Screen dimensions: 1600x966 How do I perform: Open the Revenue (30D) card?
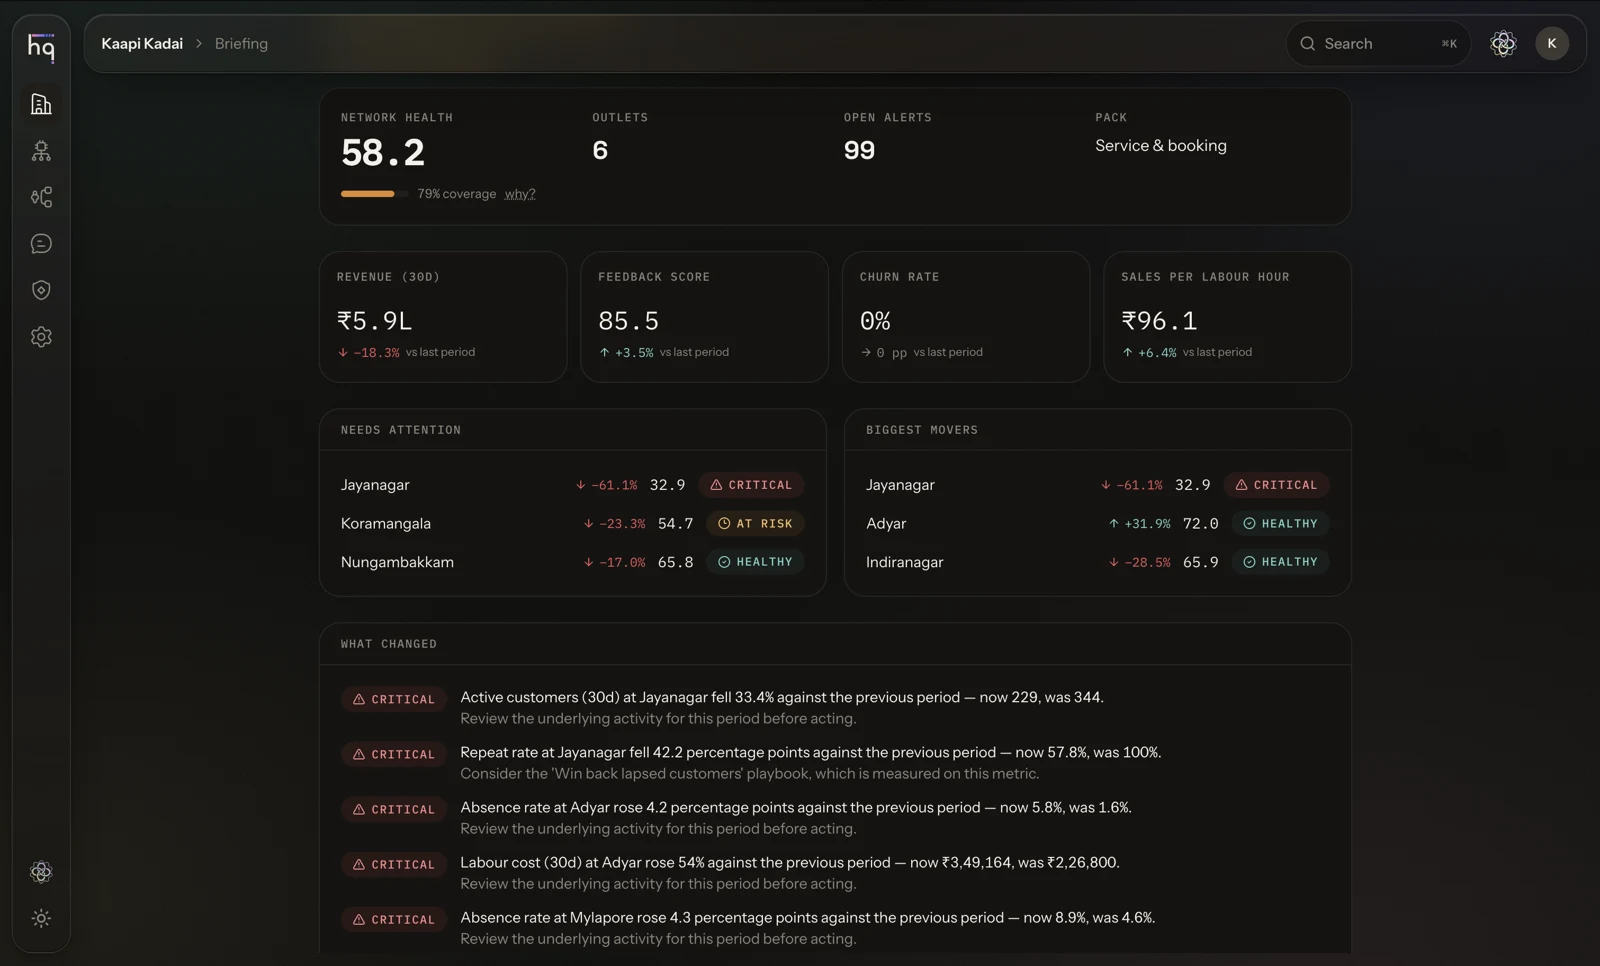443,317
